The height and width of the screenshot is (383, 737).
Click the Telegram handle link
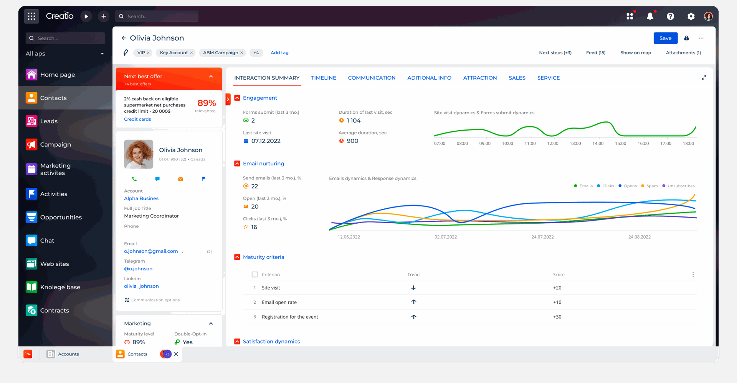138,269
